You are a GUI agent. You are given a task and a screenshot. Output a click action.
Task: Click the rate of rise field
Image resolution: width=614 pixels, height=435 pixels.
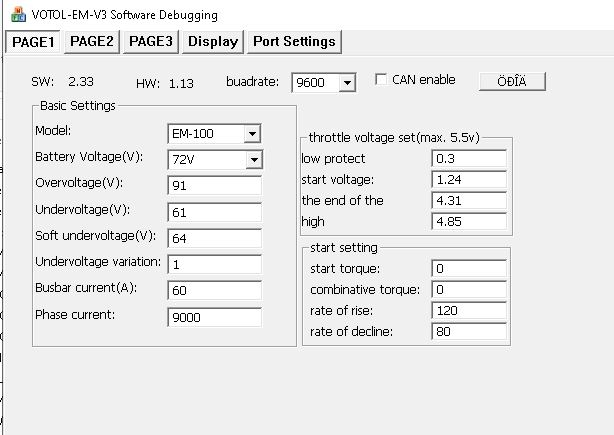468,310
